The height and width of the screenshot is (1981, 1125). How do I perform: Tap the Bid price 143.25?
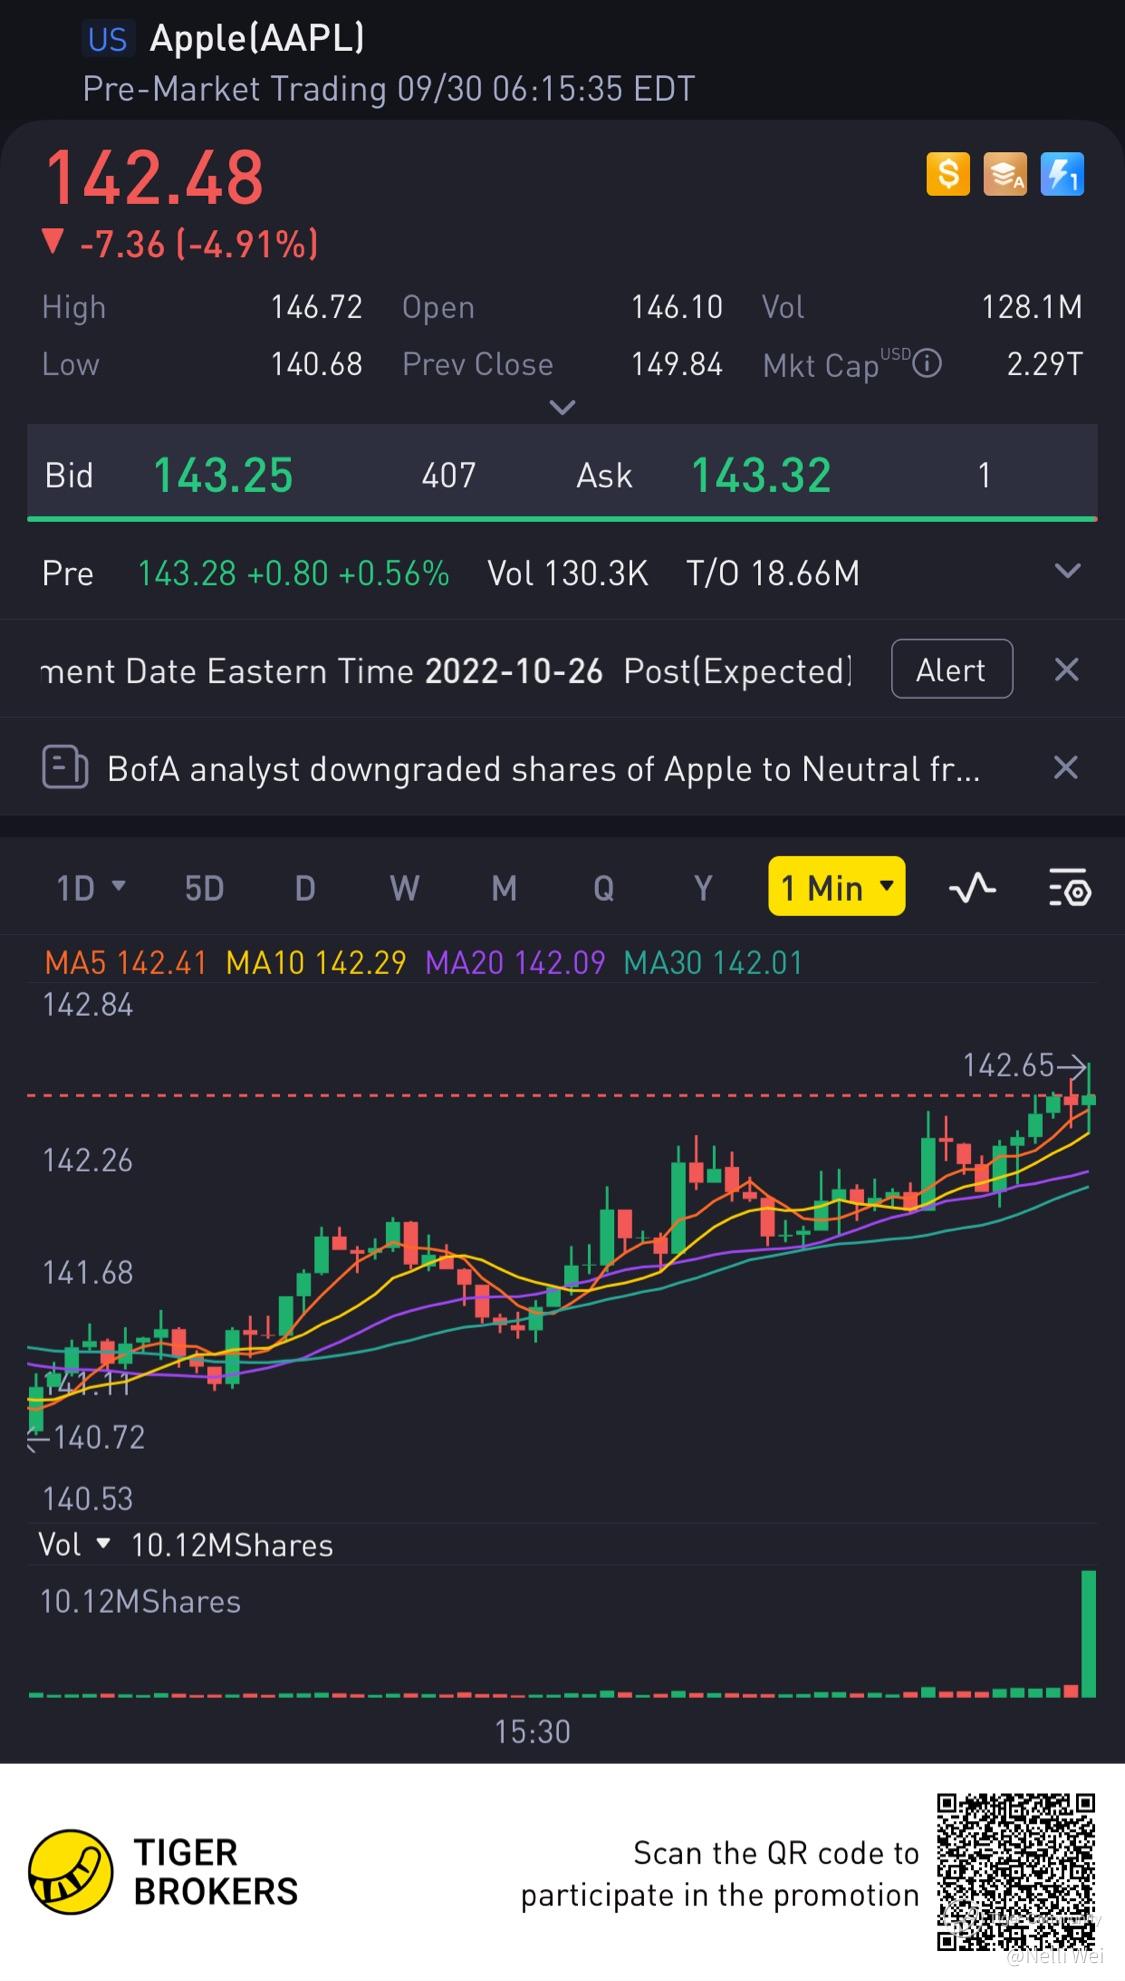click(223, 475)
